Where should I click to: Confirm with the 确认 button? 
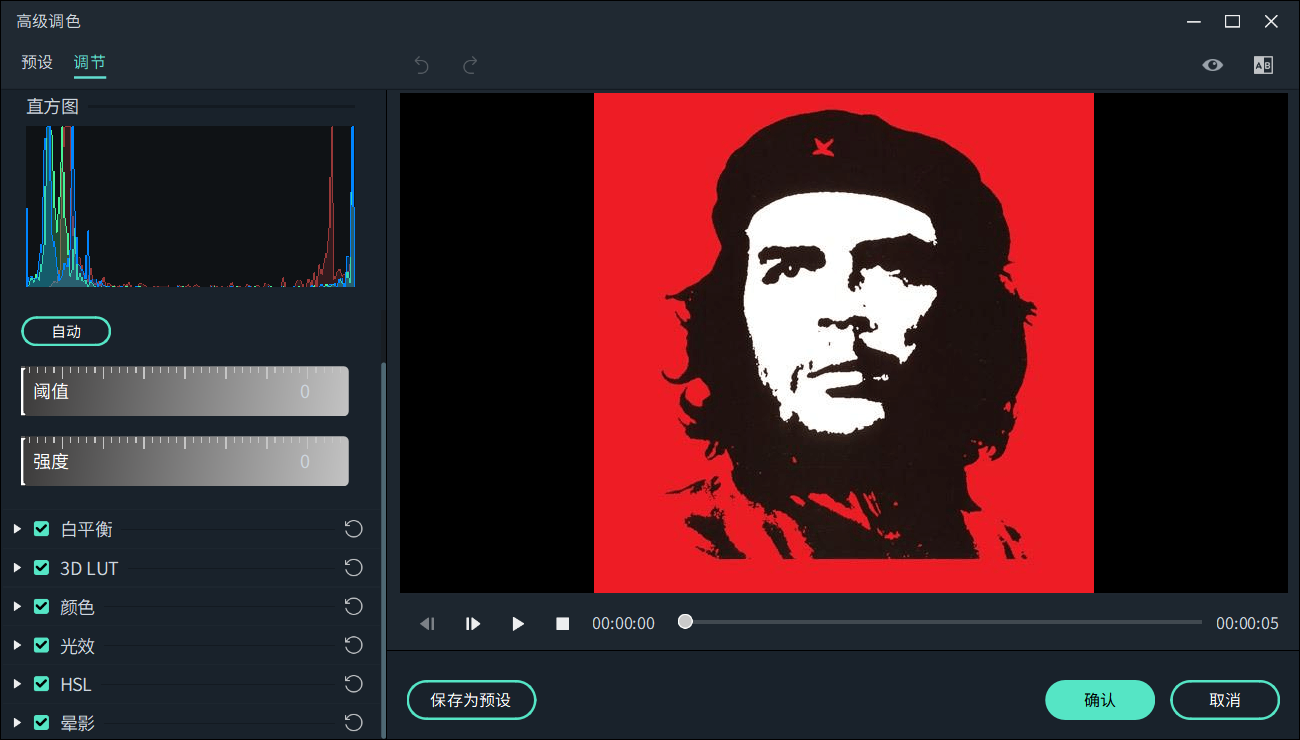(1100, 700)
